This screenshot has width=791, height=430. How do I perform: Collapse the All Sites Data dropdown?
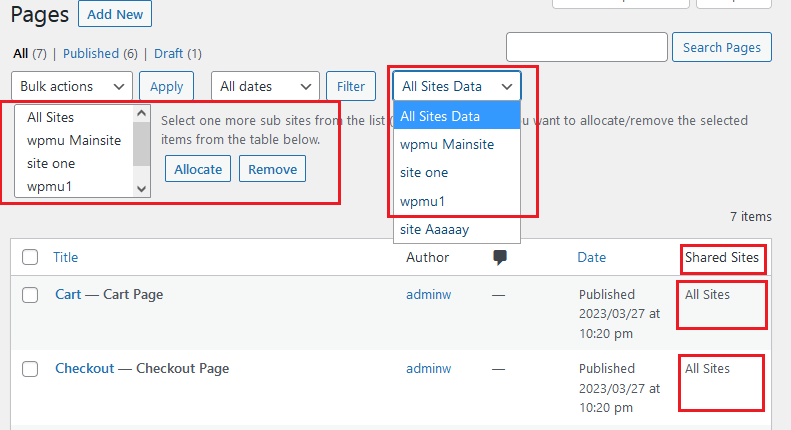[457, 87]
